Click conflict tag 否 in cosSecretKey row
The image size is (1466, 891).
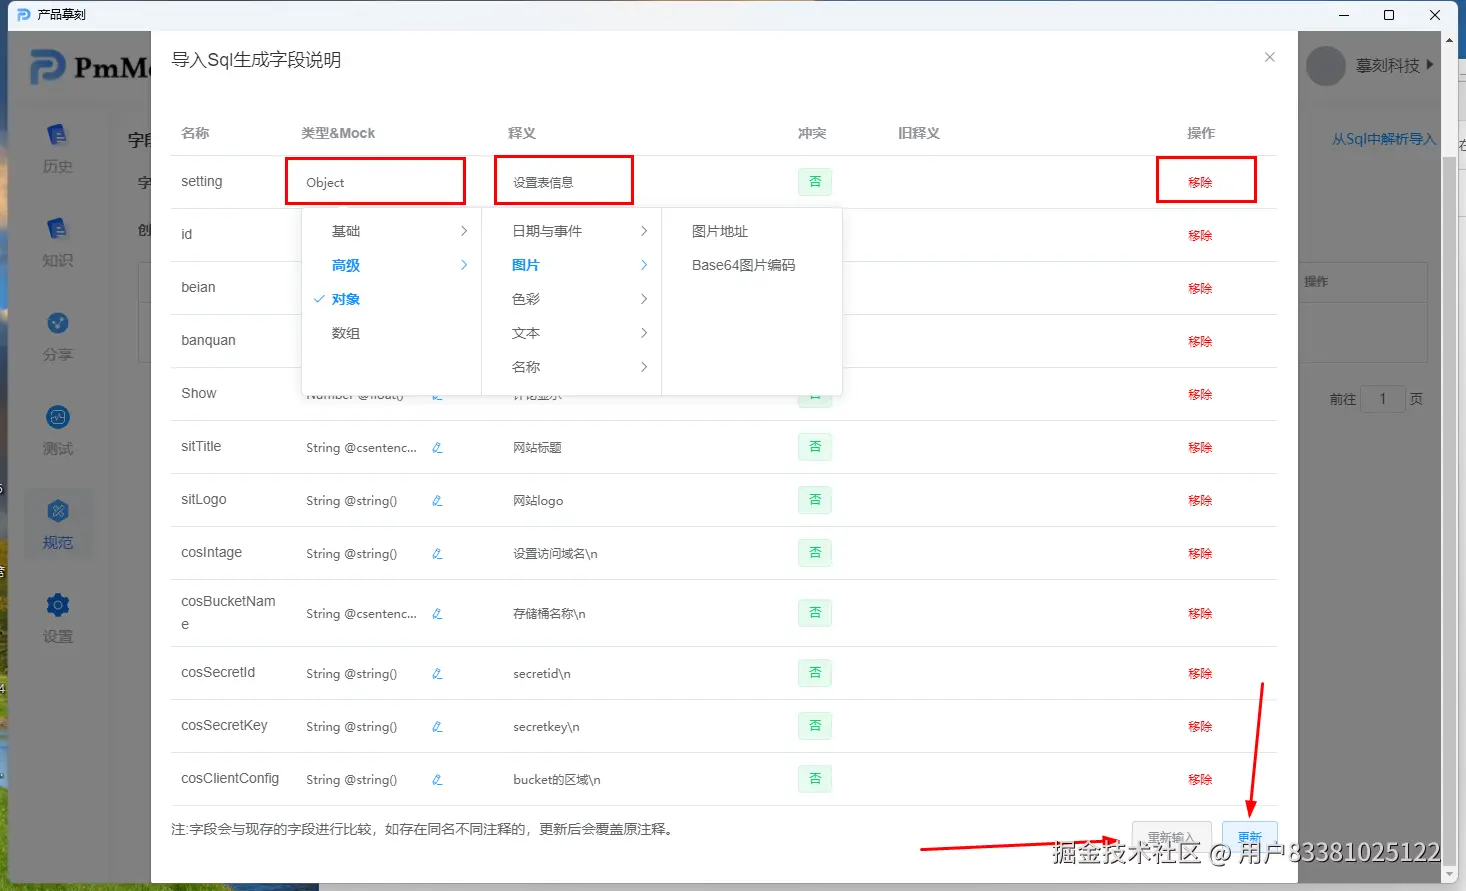(815, 726)
